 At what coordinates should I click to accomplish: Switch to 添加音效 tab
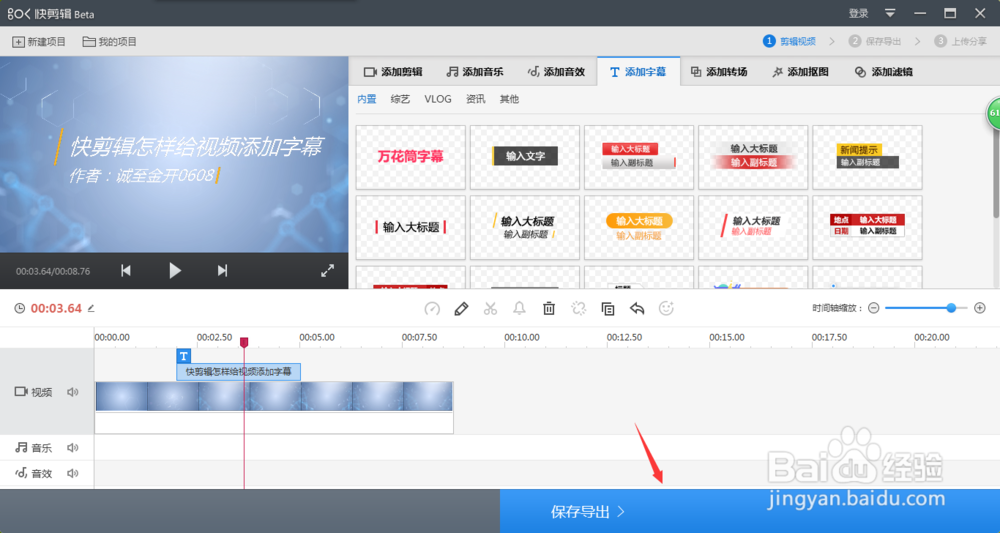point(556,72)
